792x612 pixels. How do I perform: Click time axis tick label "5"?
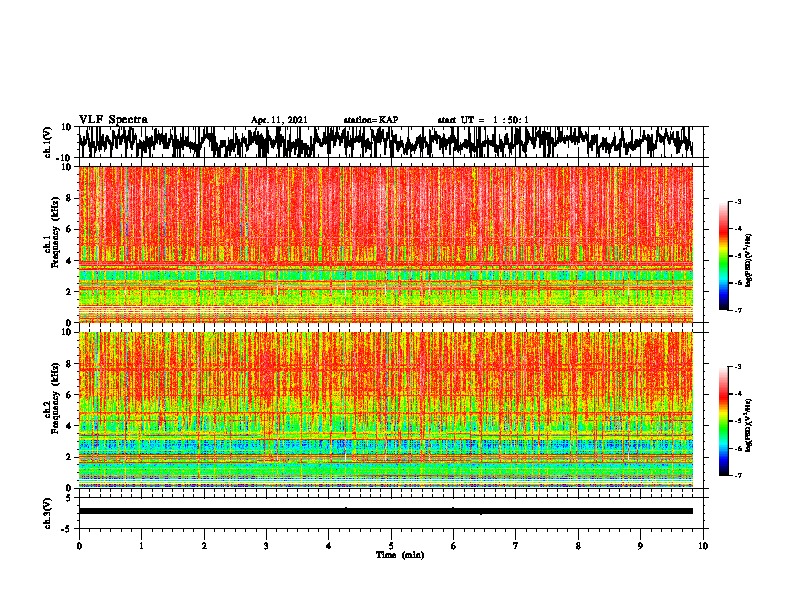click(x=391, y=546)
